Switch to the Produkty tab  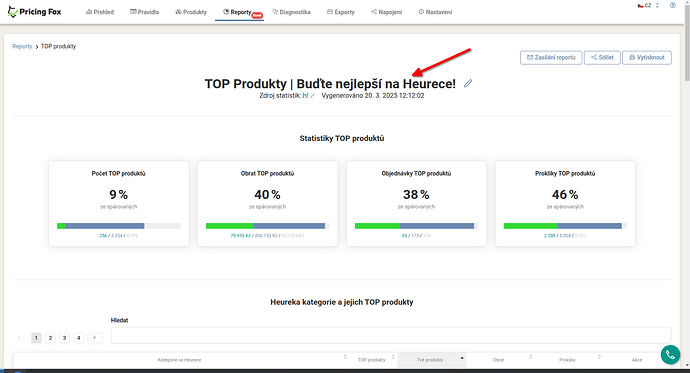pos(191,12)
